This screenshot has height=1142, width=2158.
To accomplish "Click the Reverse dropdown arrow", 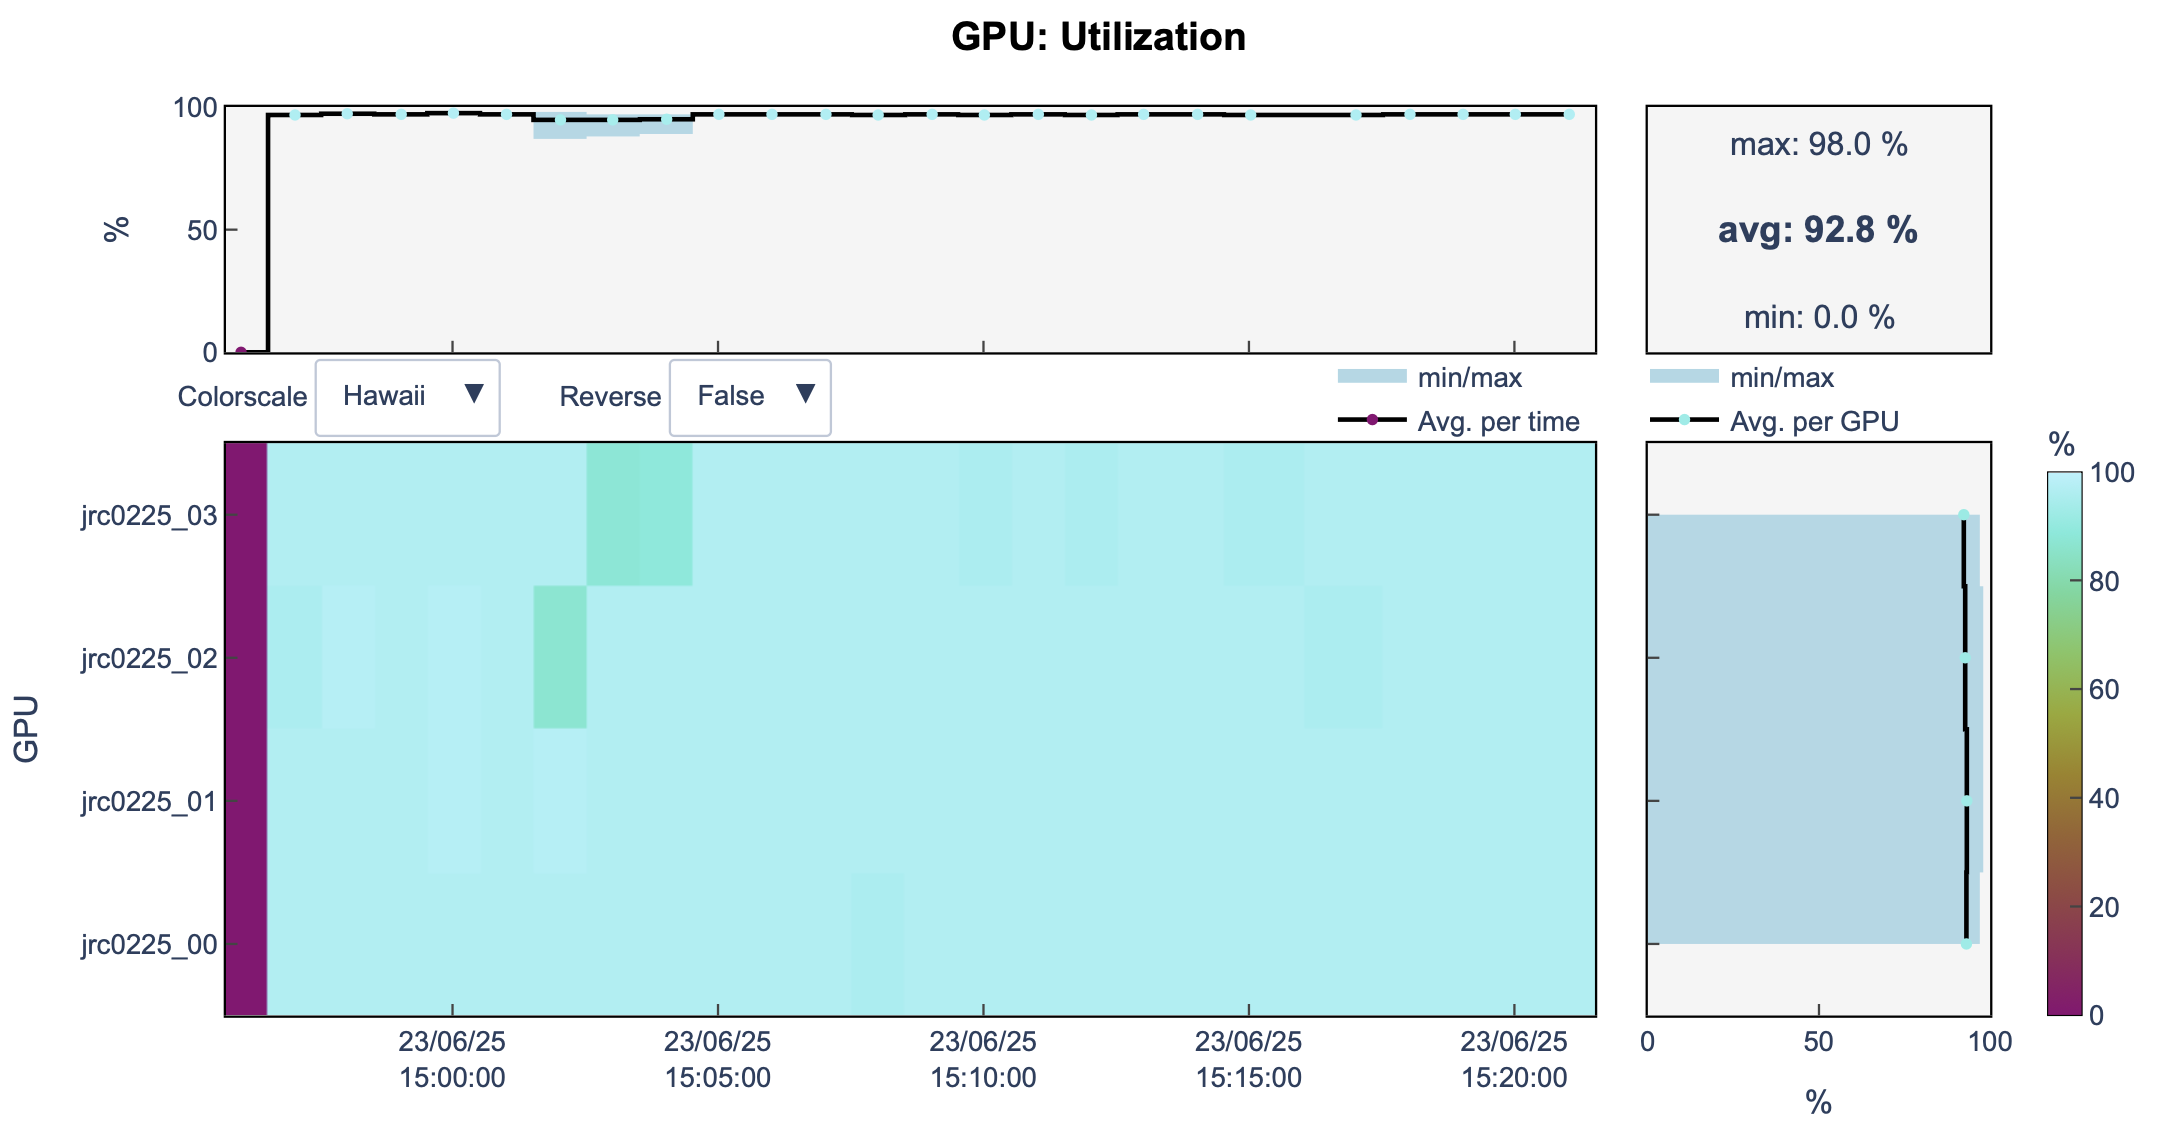I will [805, 394].
